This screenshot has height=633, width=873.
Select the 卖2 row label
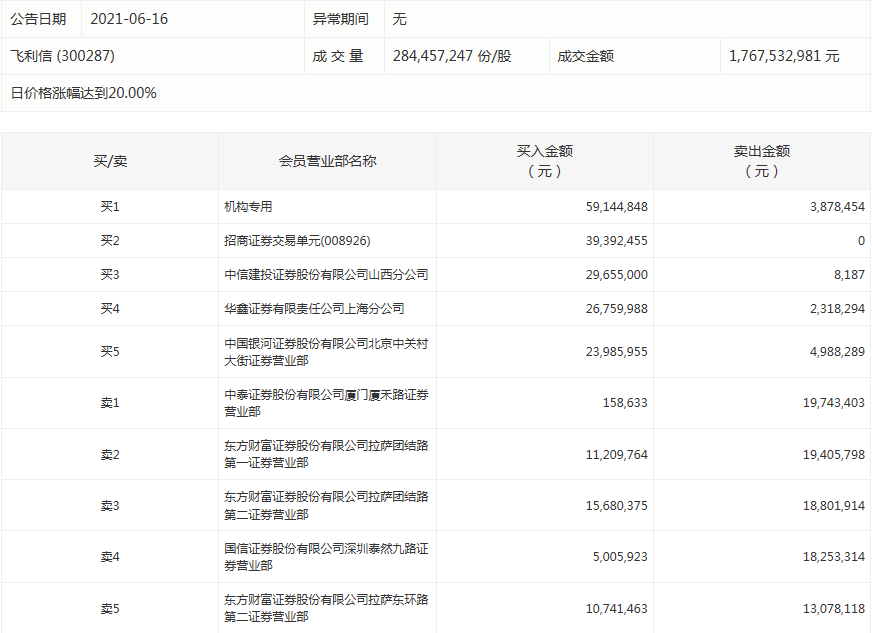pos(110,454)
